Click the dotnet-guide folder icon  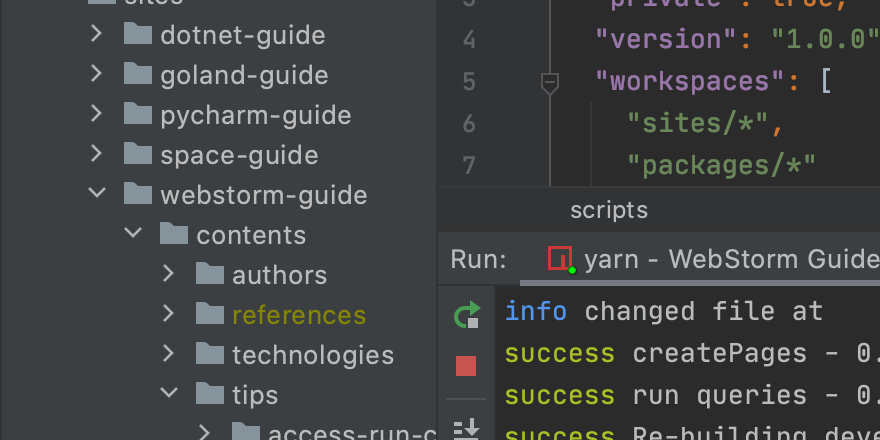(x=137, y=35)
